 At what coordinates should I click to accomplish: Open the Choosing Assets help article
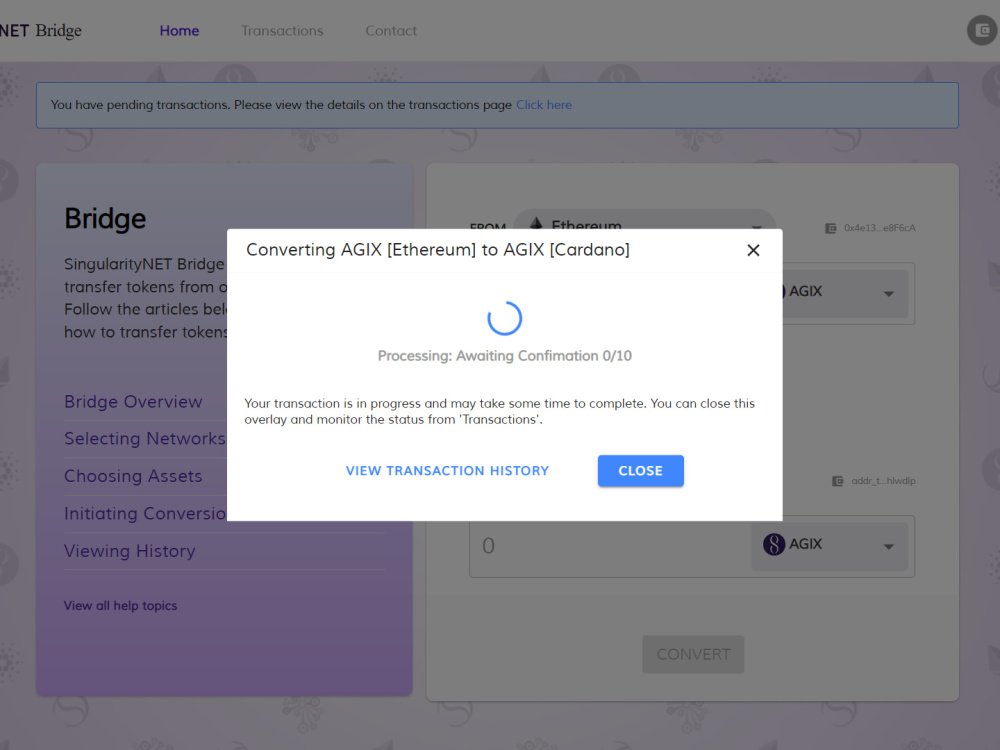[133, 476]
